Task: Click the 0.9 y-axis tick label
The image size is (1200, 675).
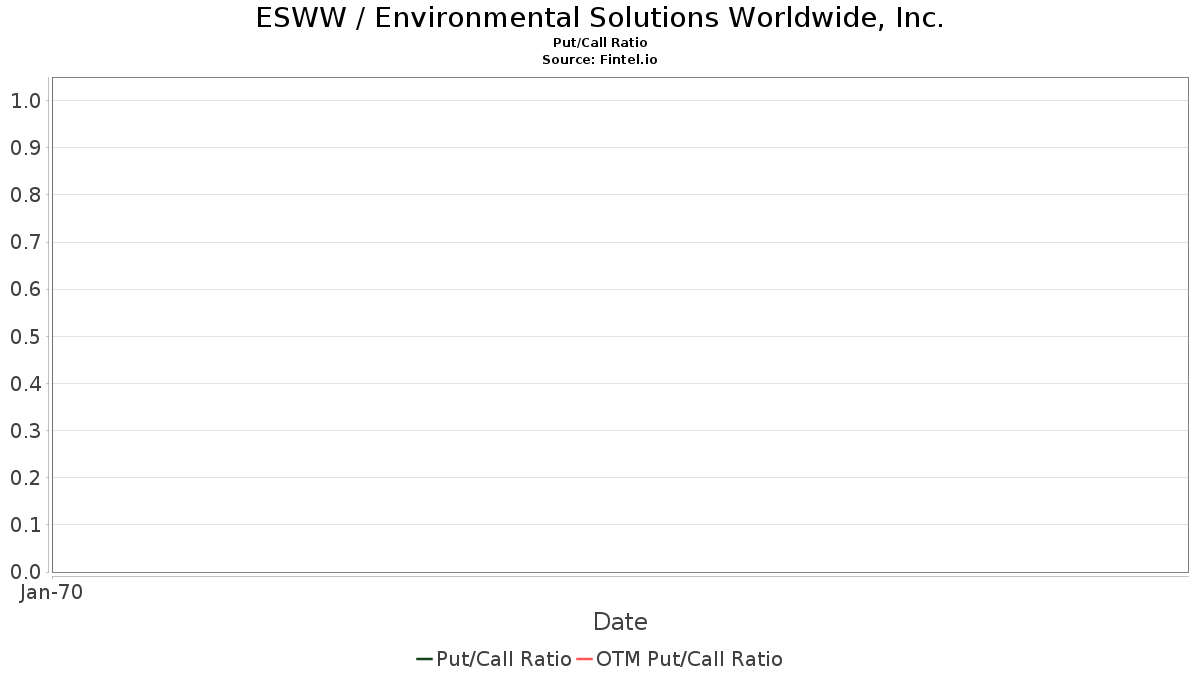Action: coord(25,148)
